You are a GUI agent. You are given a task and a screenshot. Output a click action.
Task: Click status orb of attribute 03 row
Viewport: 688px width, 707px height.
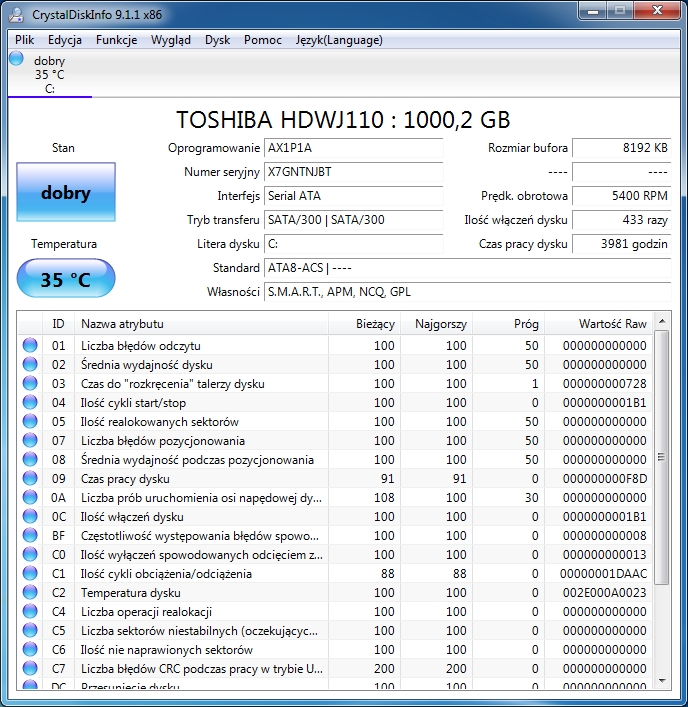point(30,383)
